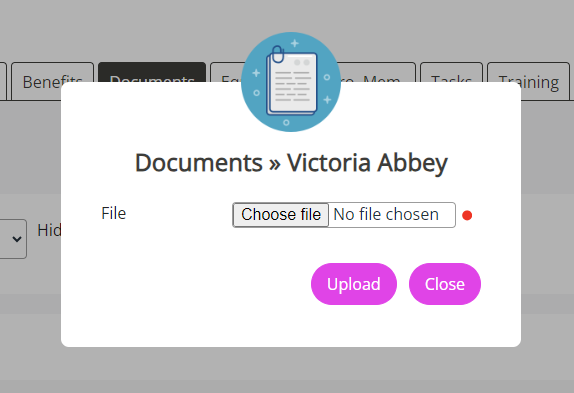The image size is (574, 393).
Task: Click the partially hidden 'Hid' label
Action: pyautogui.click(x=49, y=231)
